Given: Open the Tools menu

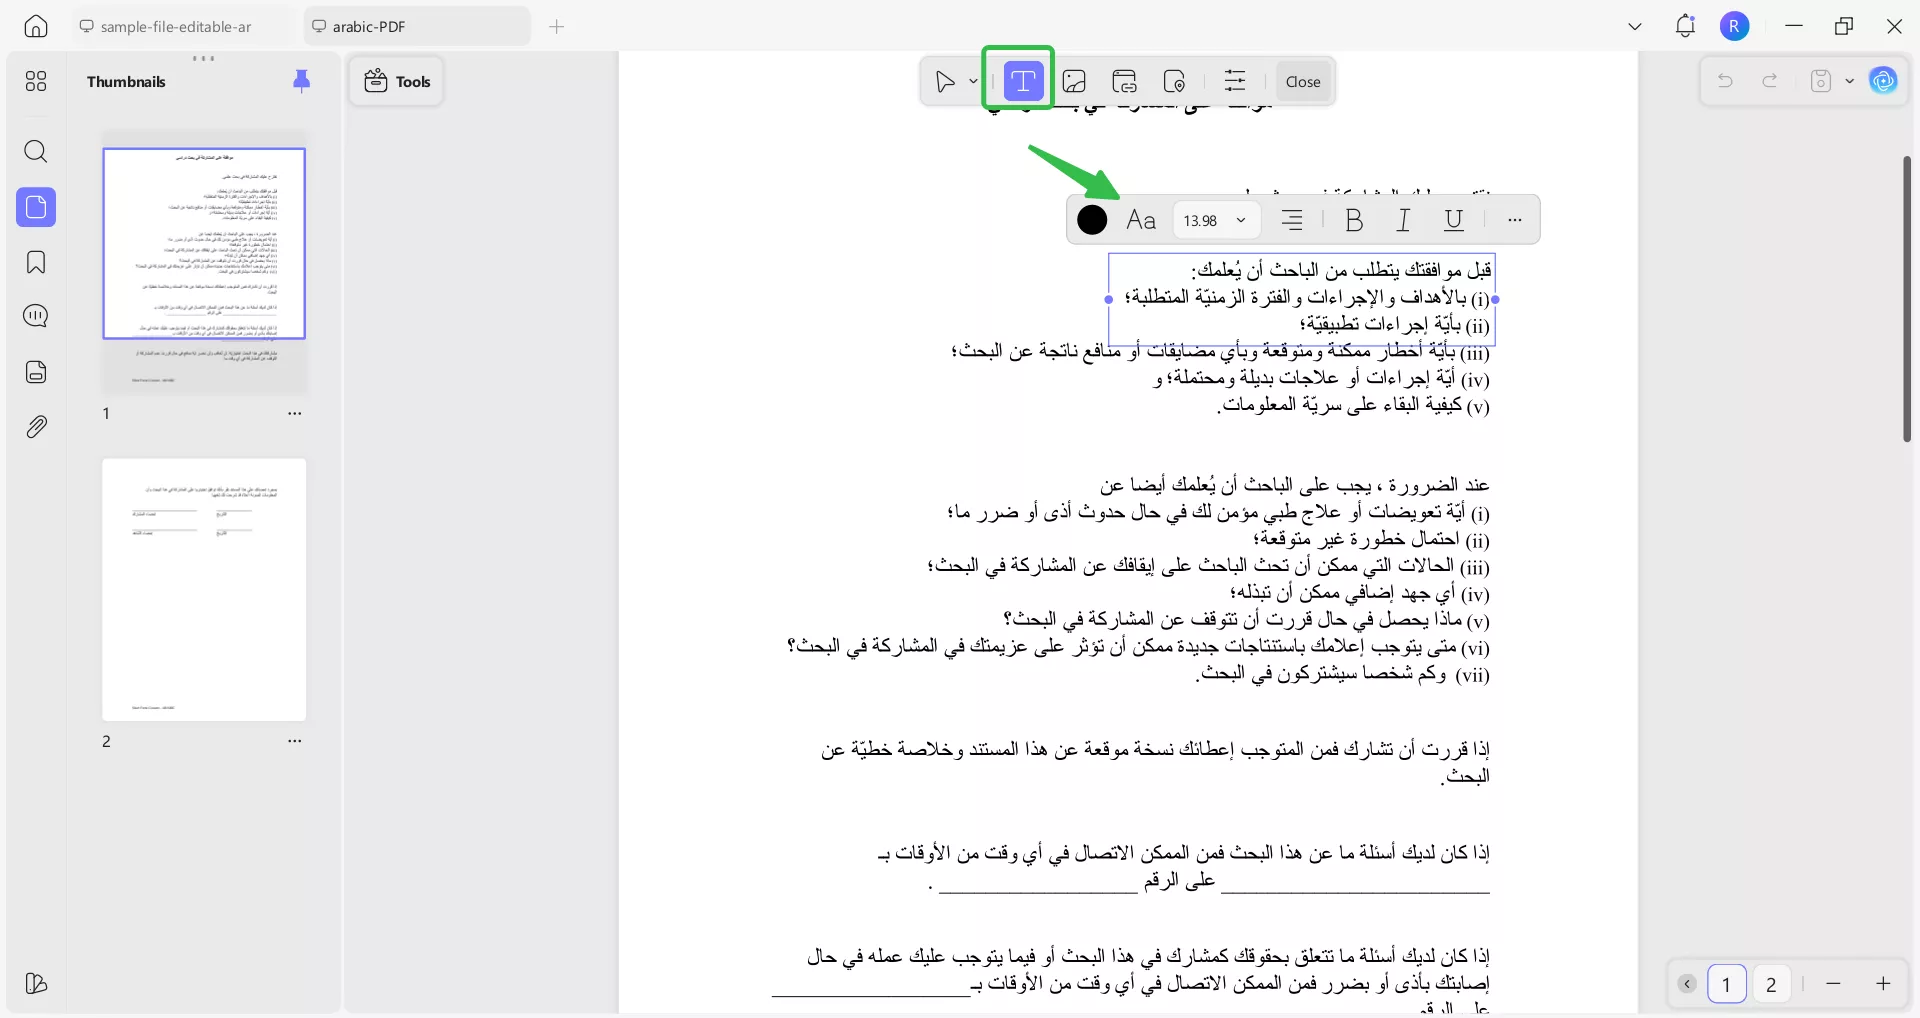Looking at the screenshot, I should click(396, 81).
